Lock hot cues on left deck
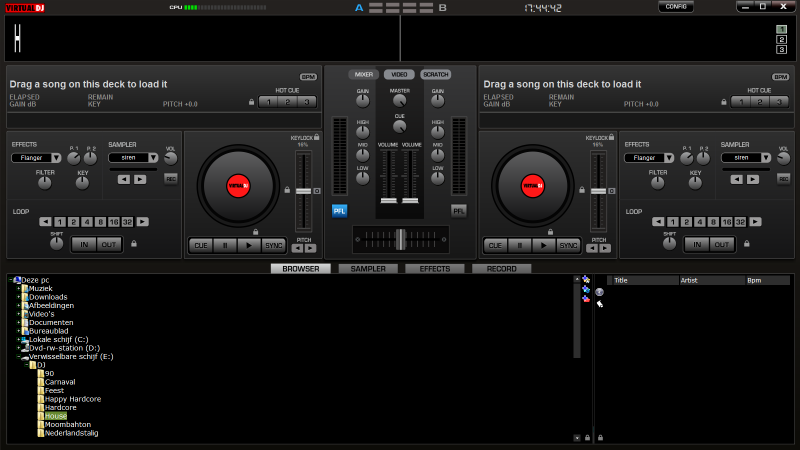This screenshot has width=800, height=450. pos(252,102)
